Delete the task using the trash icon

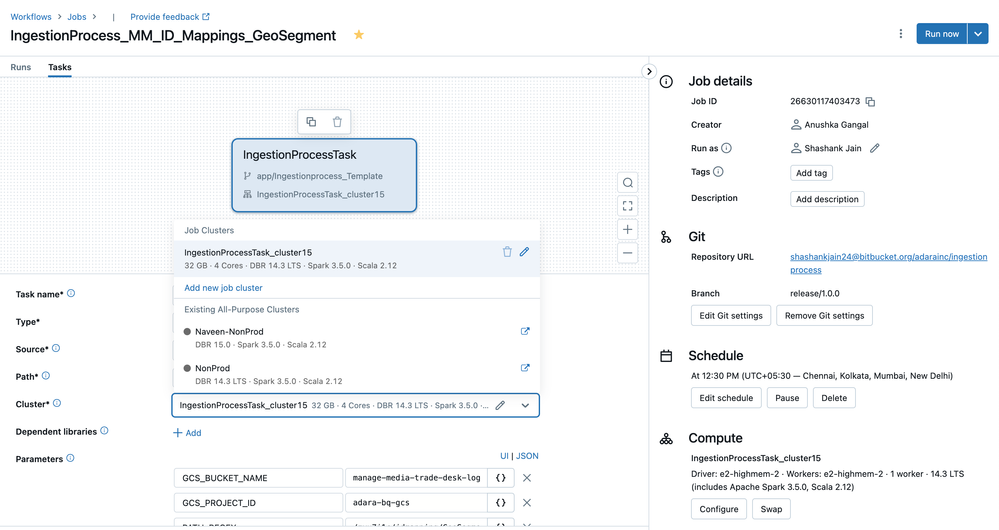pyautogui.click(x=337, y=122)
